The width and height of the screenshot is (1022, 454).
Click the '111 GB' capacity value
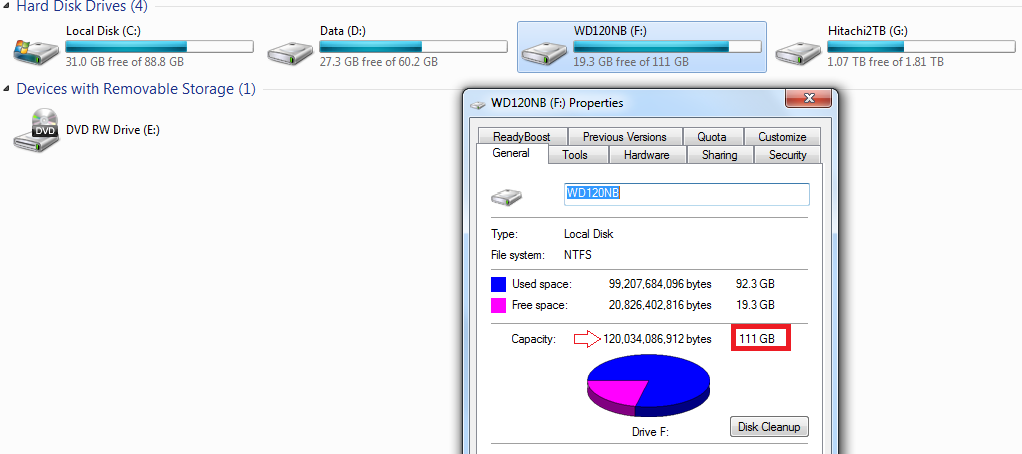click(x=756, y=339)
